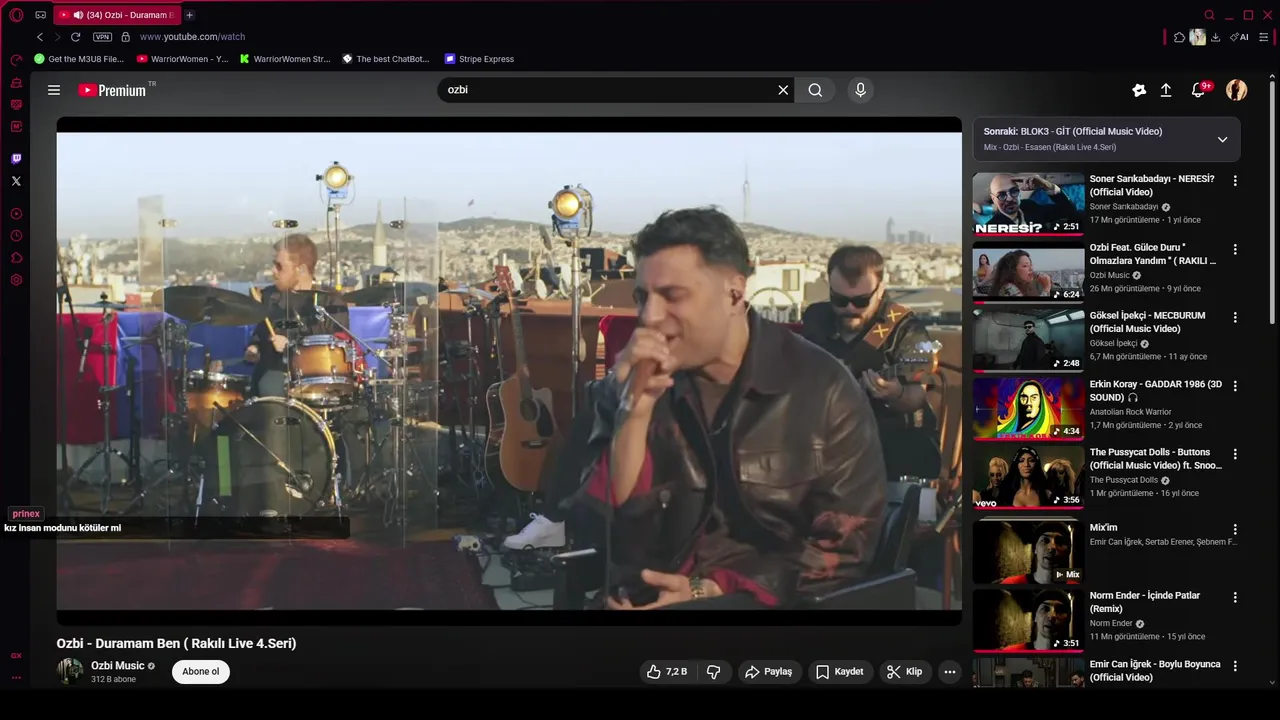Viewport: 1280px width, 720px height.
Task: Share the video via 'Paylaş'
Action: pyautogui.click(x=769, y=672)
